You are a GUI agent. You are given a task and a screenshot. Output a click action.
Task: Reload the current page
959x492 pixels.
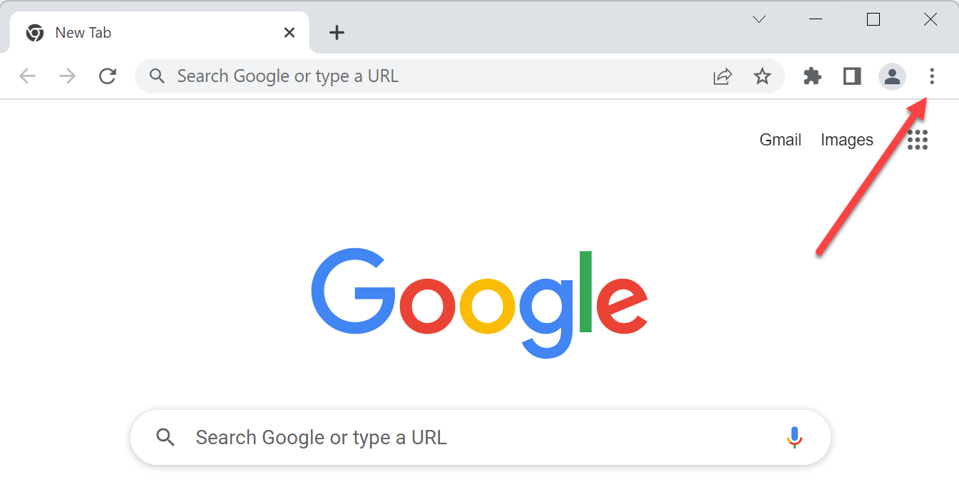pyautogui.click(x=108, y=76)
